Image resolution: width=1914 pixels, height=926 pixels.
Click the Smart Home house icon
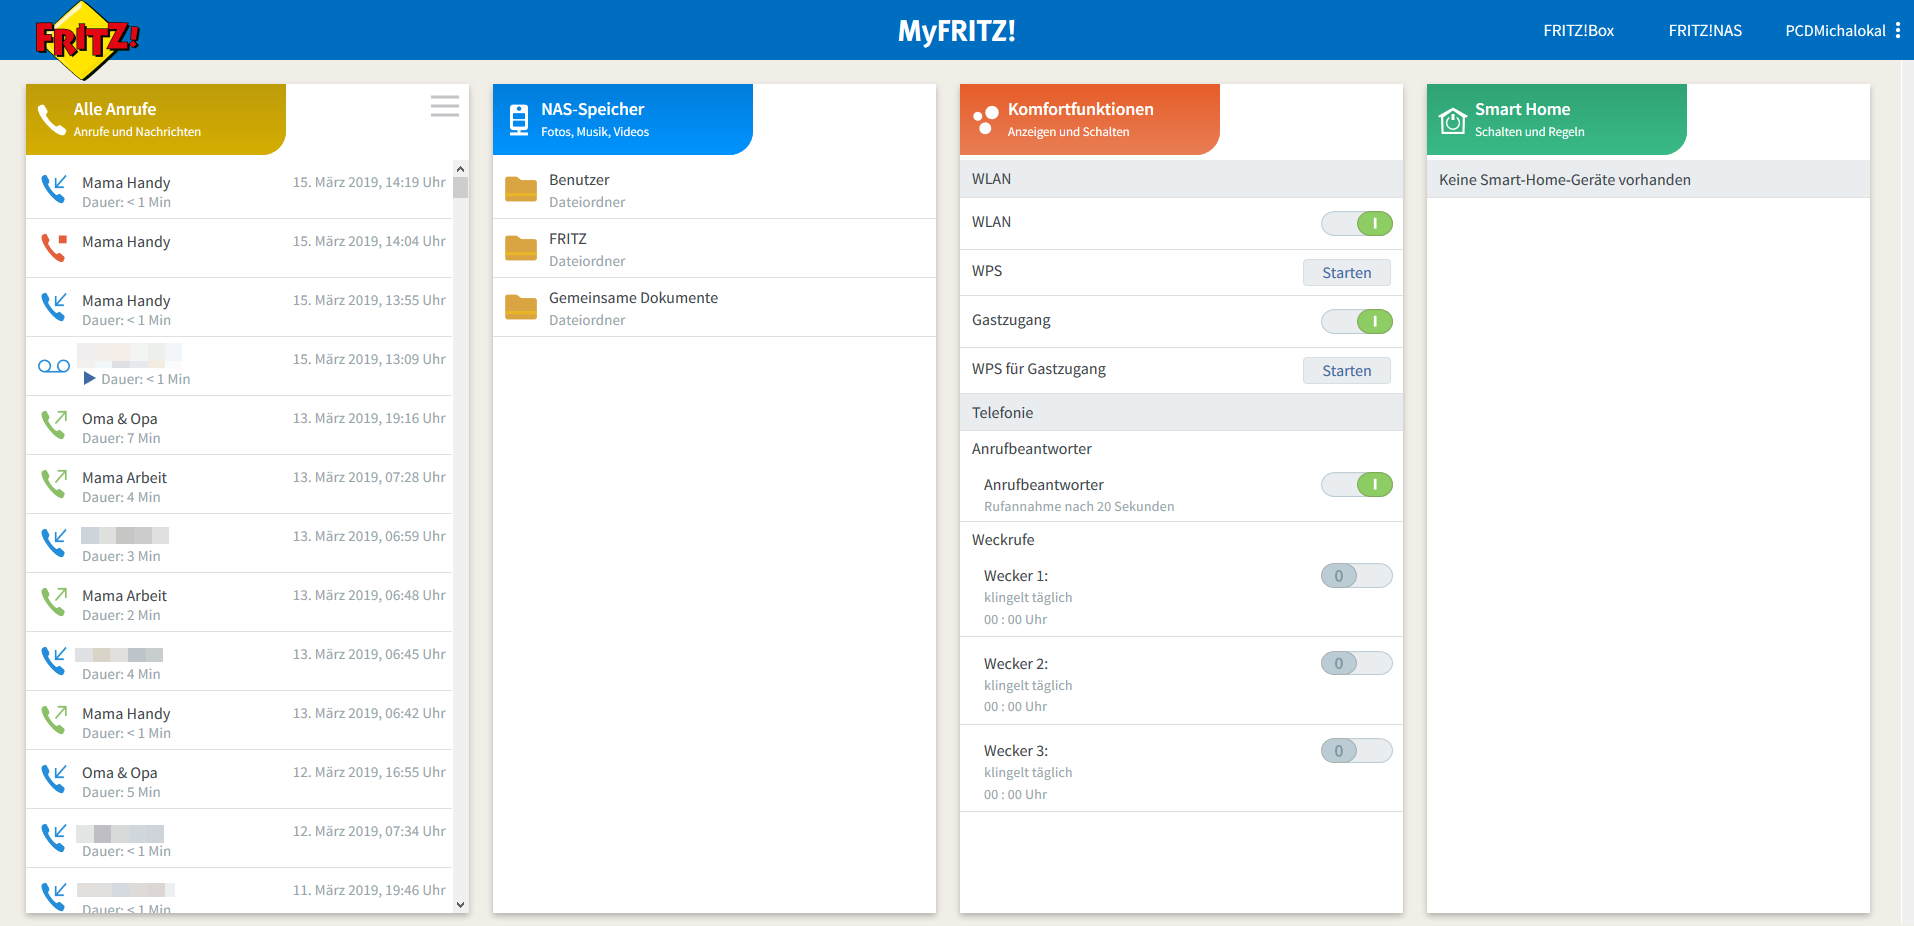point(1452,120)
